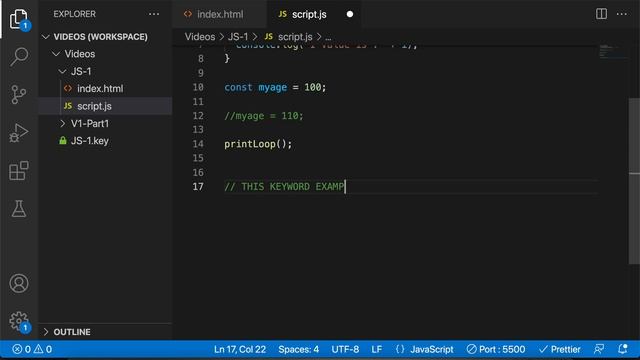Click the commented line //myage = 110;
The height and width of the screenshot is (360, 640).
(x=264, y=116)
